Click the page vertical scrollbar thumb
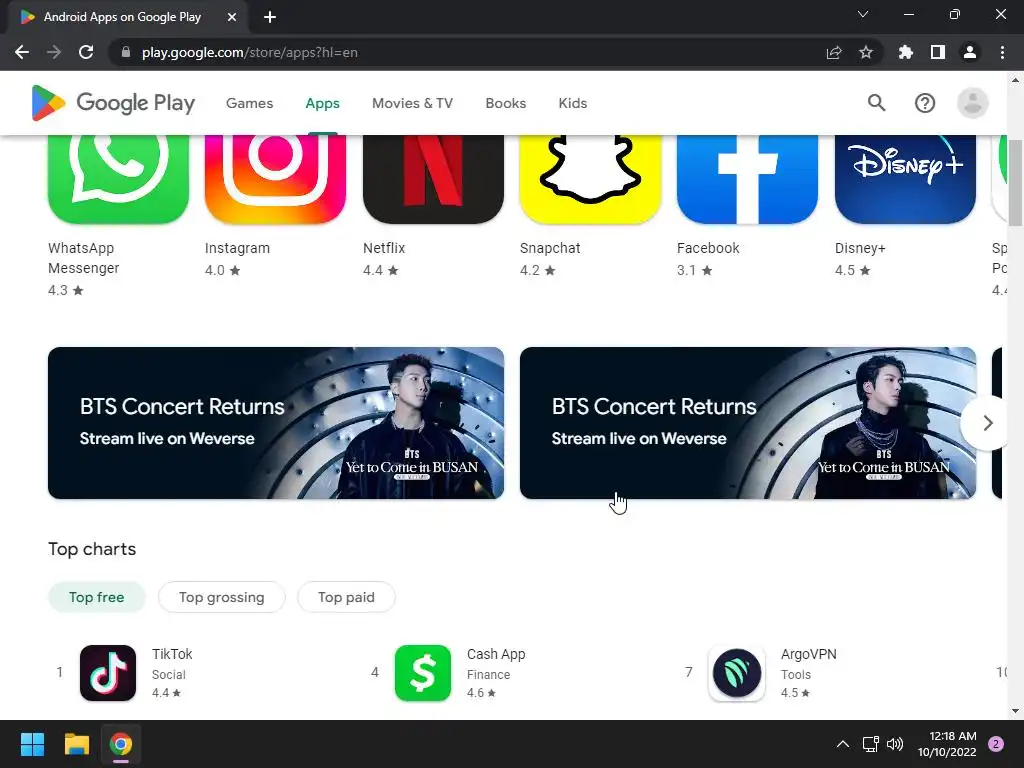 coord(1016,183)
